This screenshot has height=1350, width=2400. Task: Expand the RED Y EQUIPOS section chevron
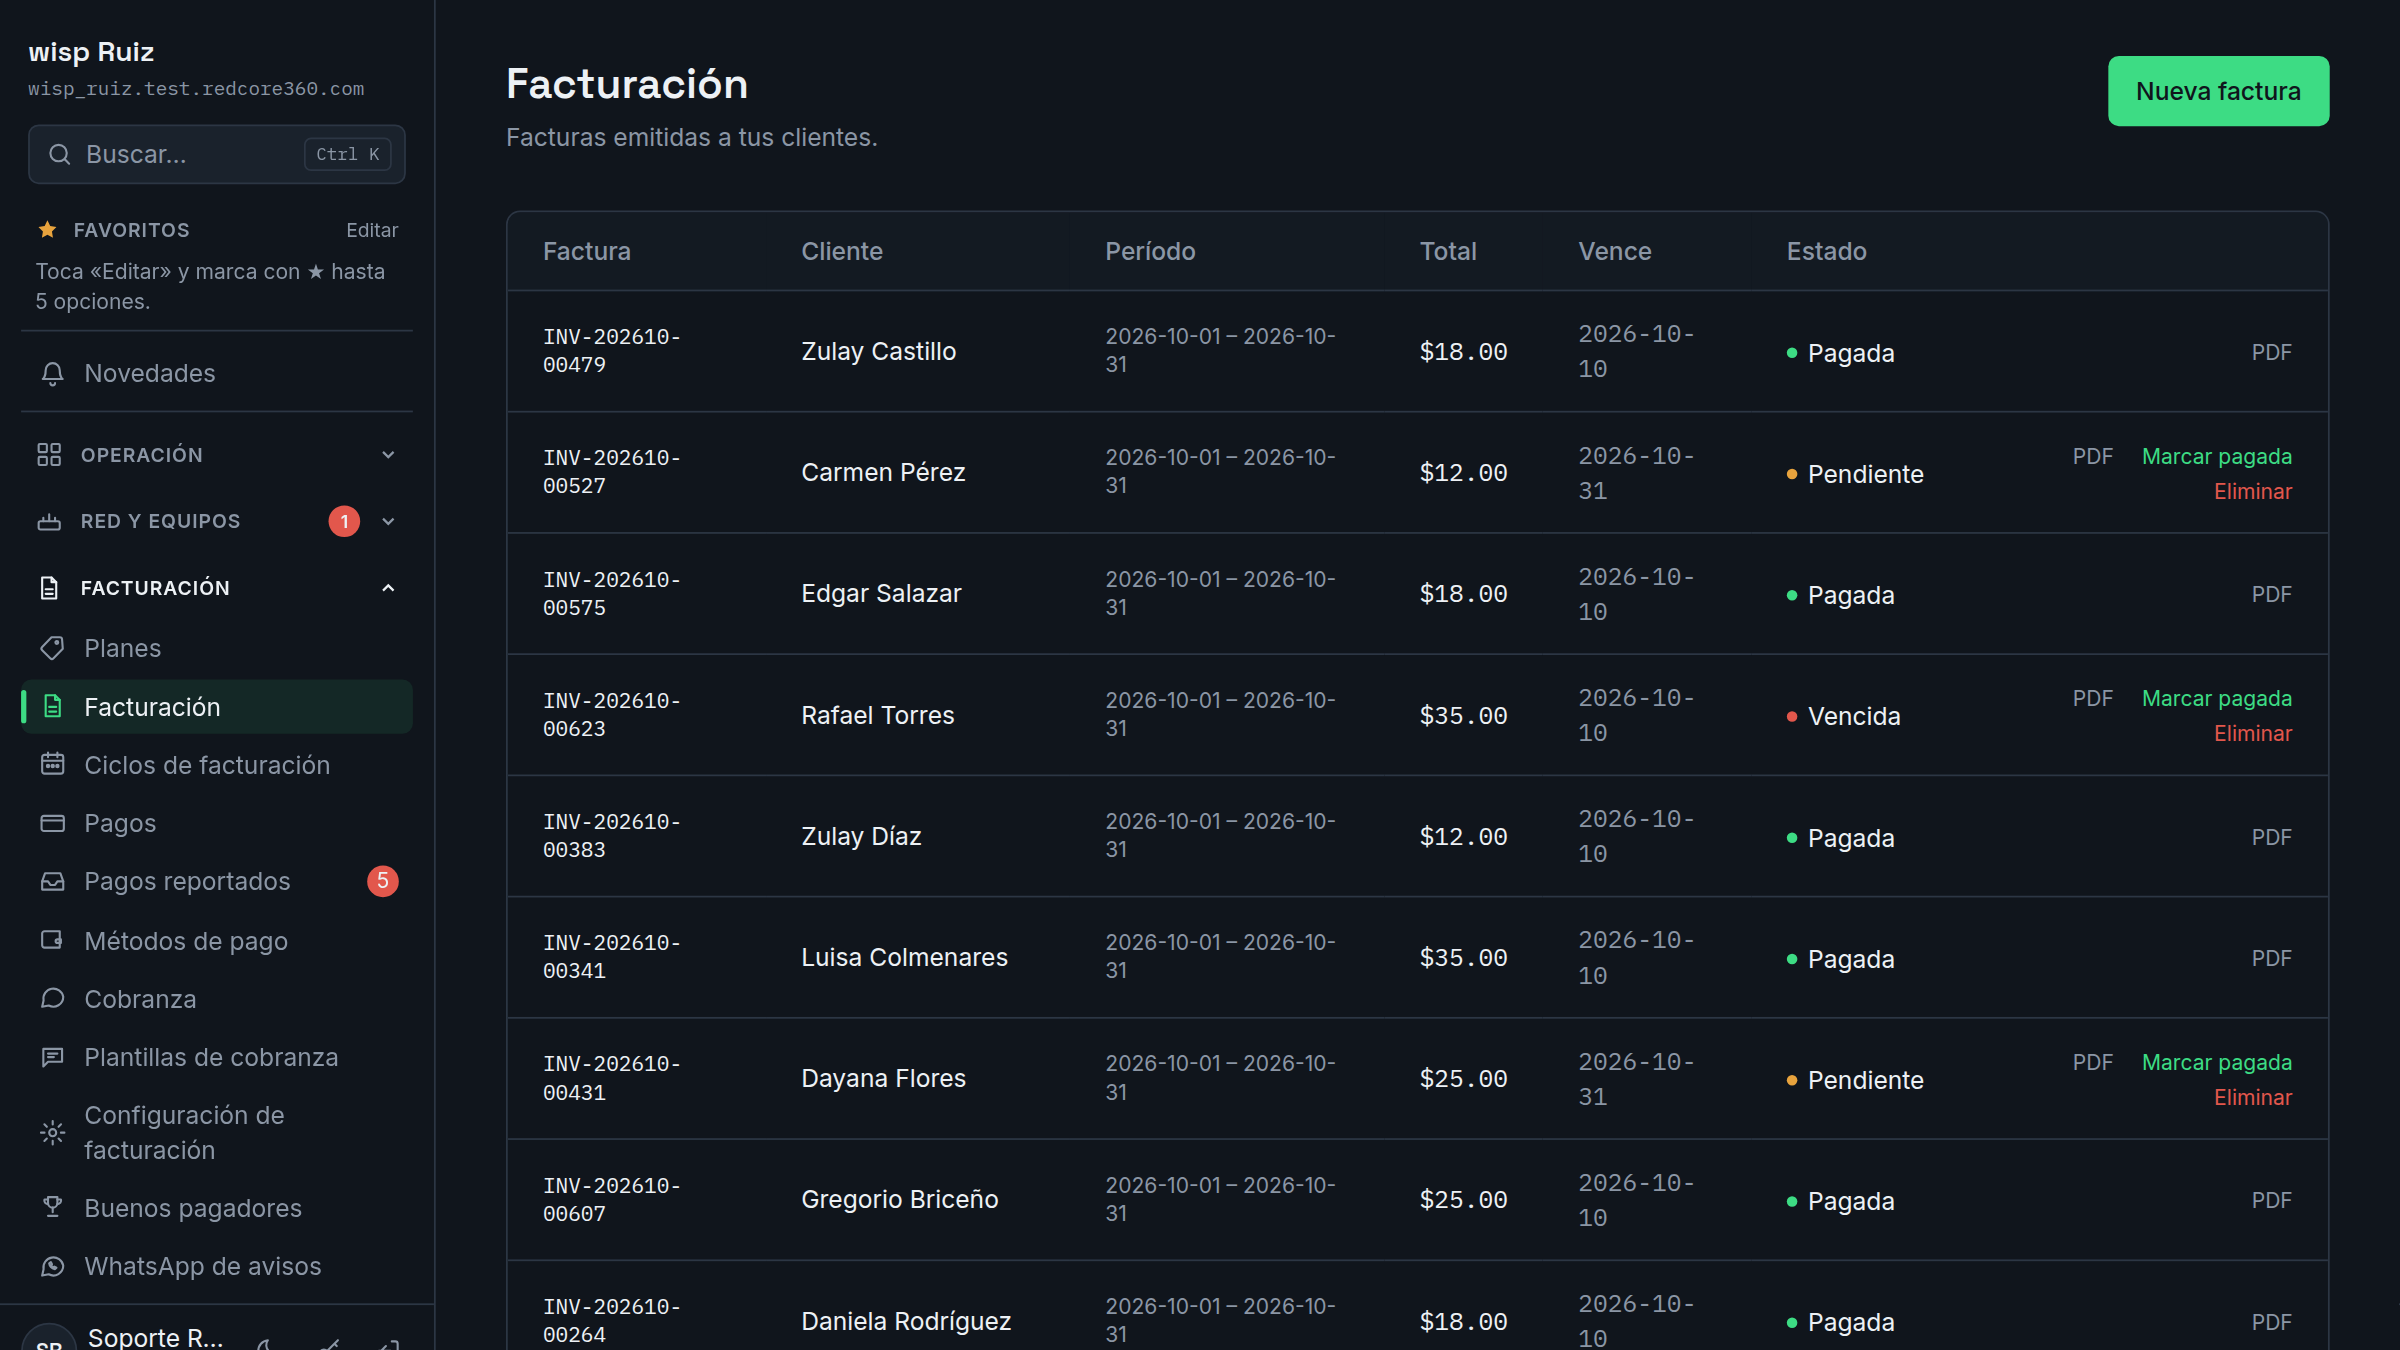coord(388,522)
